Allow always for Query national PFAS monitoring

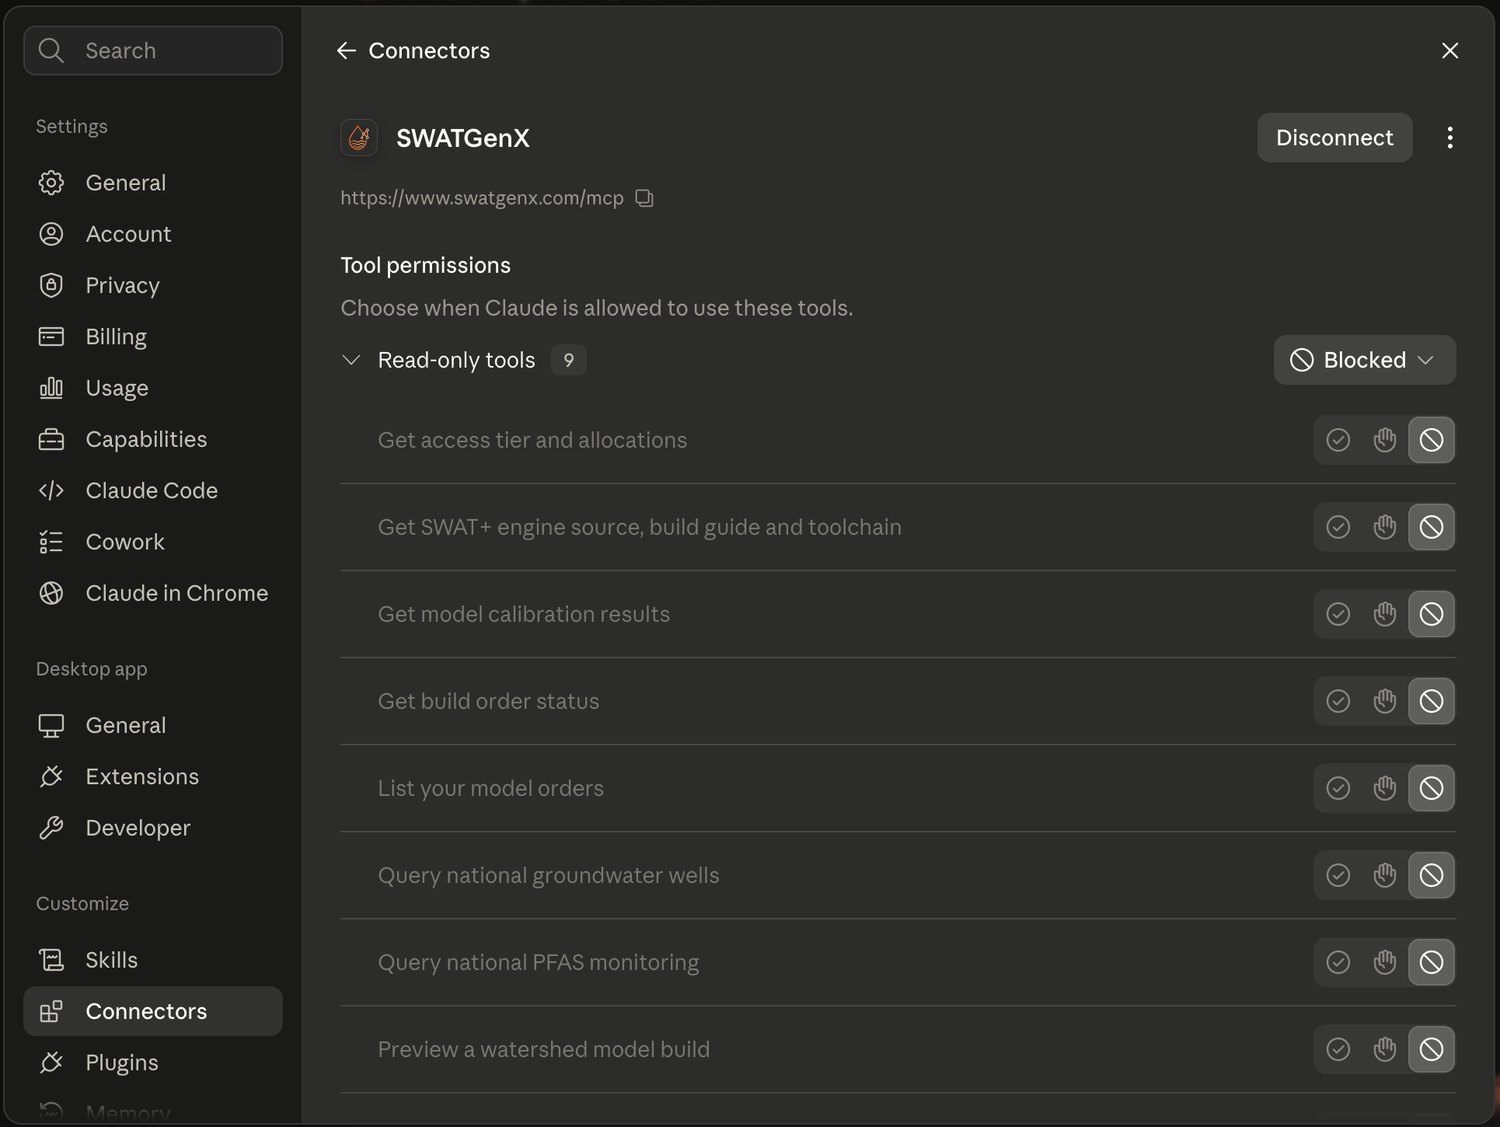tap(1338, 962)
